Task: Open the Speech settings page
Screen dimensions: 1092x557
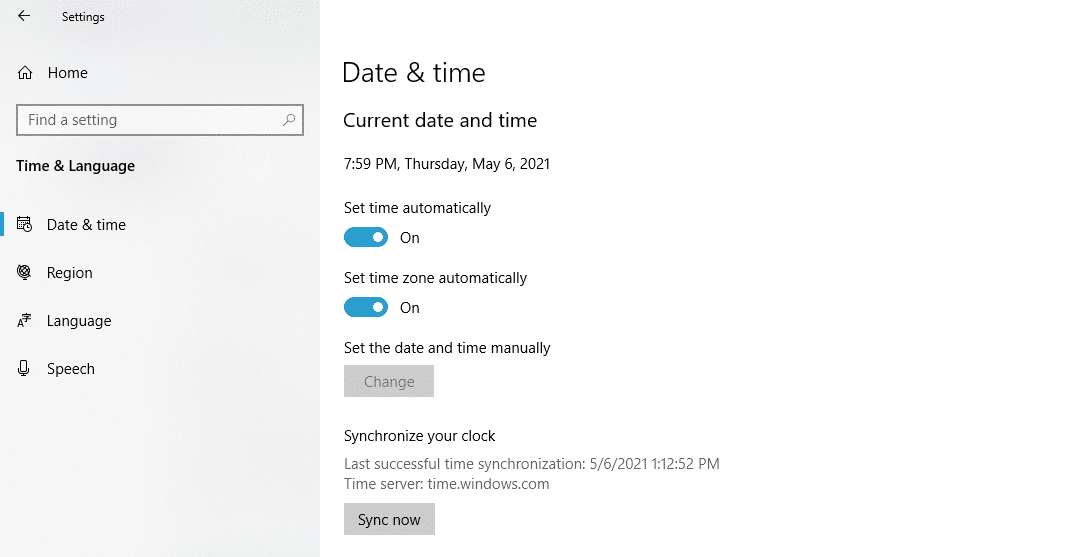Action: 71,369
